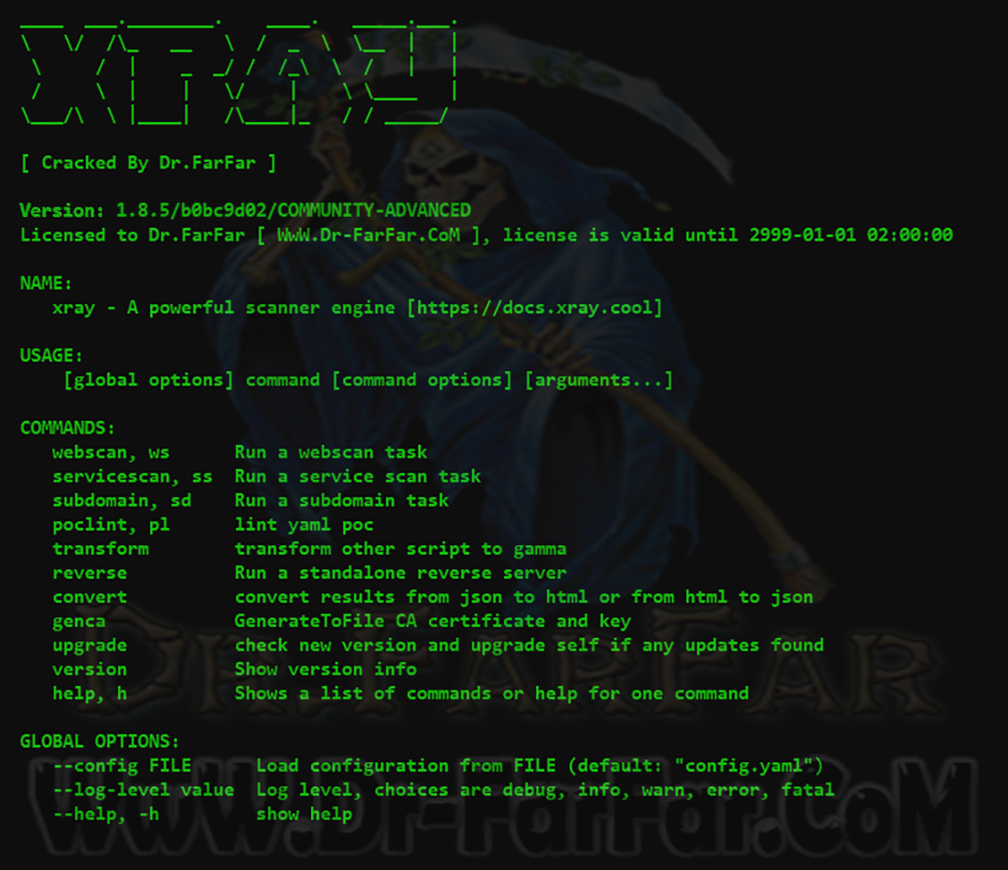Click the subdomain, sd command
1008x870 pixels.
click(122, 500)
